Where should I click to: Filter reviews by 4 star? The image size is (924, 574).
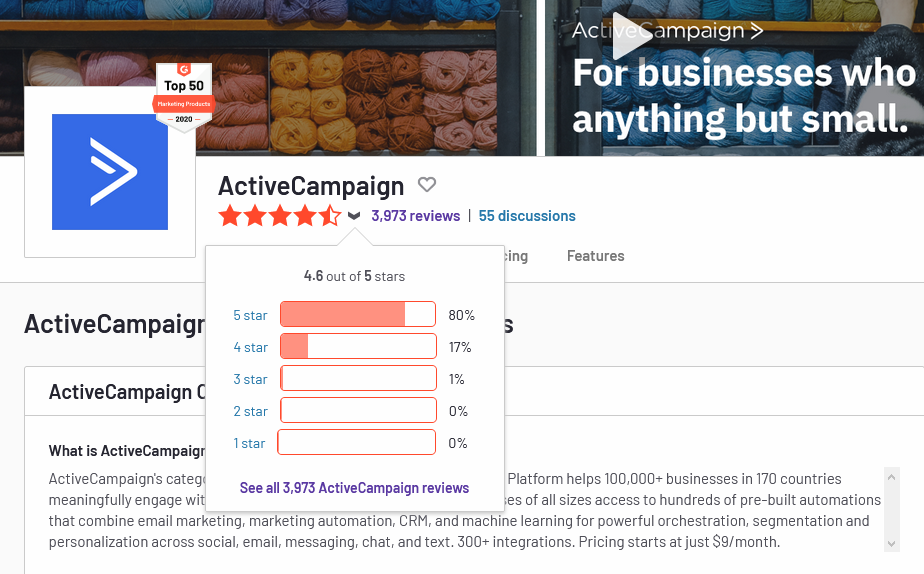[250, 347]
